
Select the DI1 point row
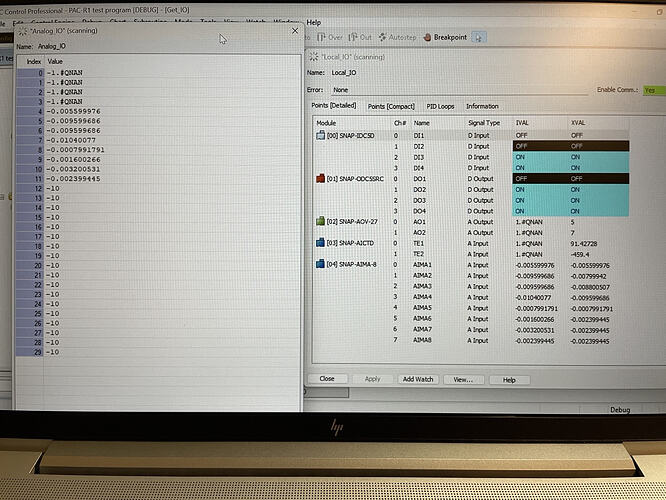(x=471, y=136)
